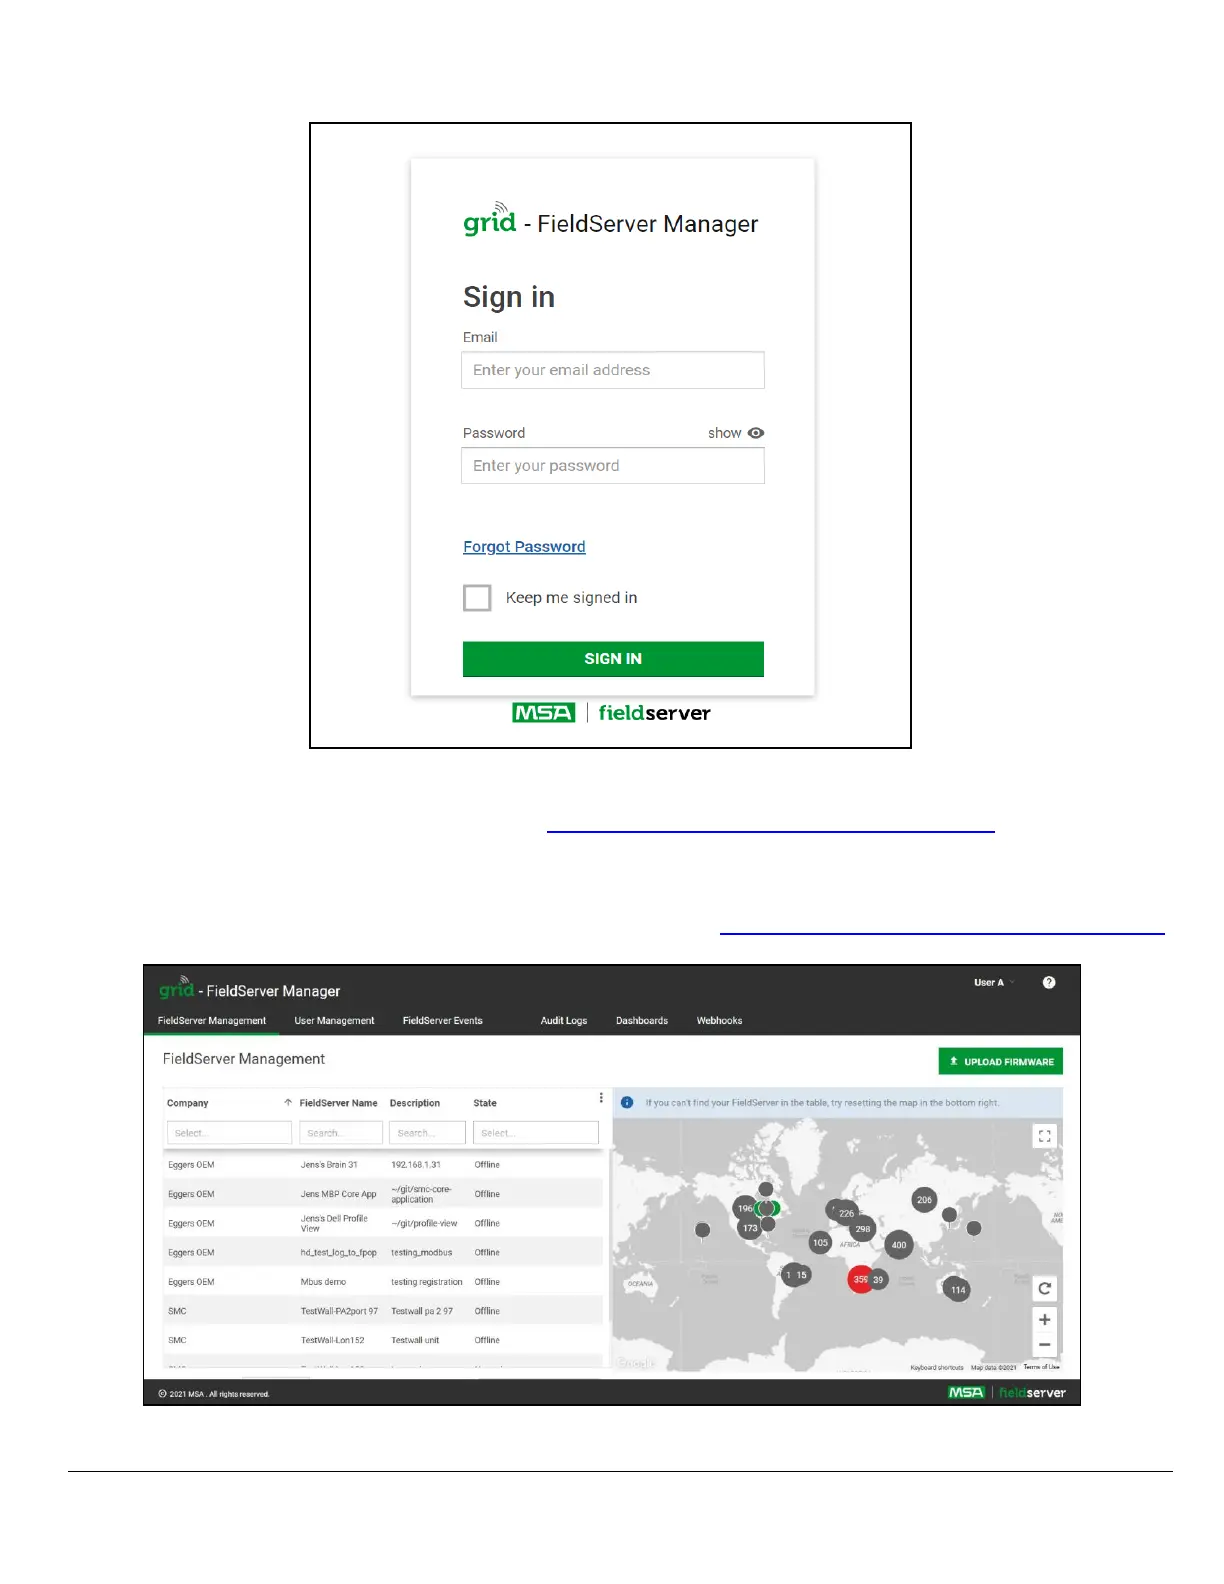The image size is (1224, 1584).
Task: Click the map cluster marker labeled 196
Action: 745,1208
